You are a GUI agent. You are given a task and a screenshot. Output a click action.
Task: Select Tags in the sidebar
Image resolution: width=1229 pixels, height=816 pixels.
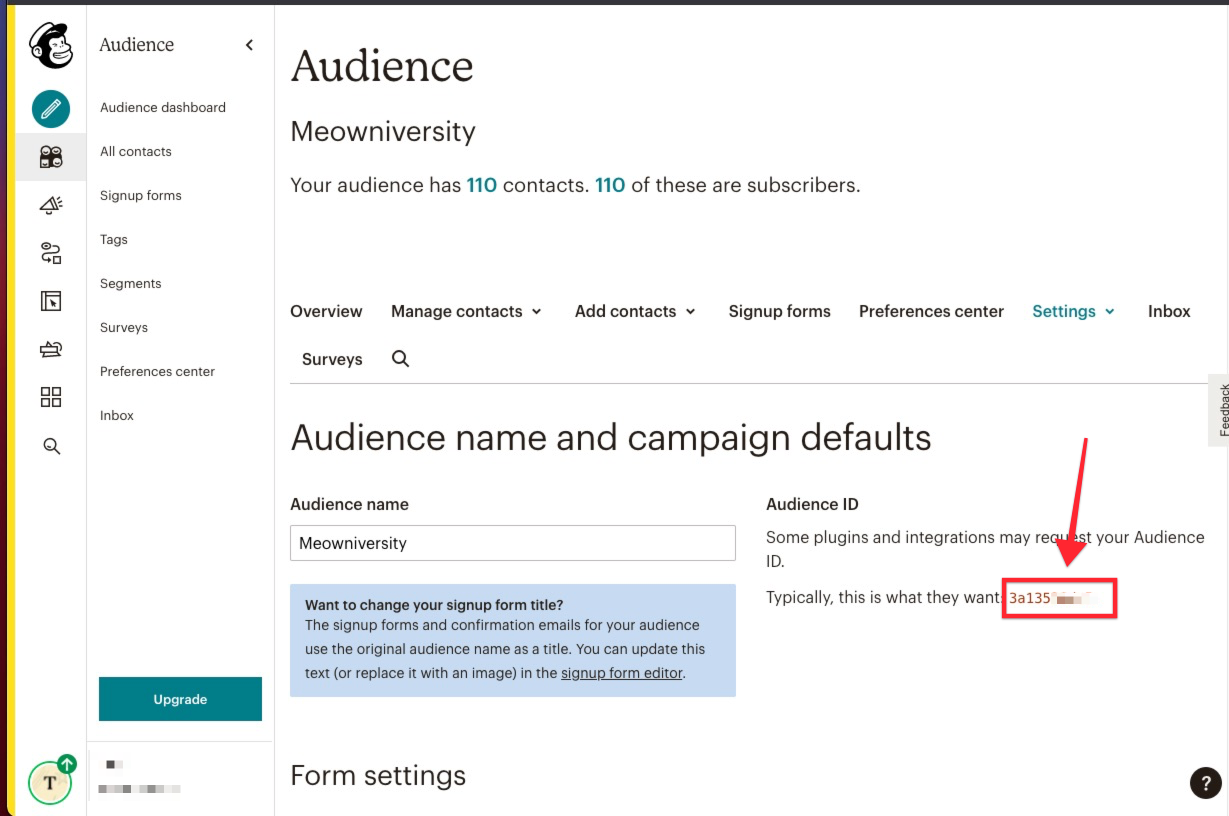click(x=114, y=239)
